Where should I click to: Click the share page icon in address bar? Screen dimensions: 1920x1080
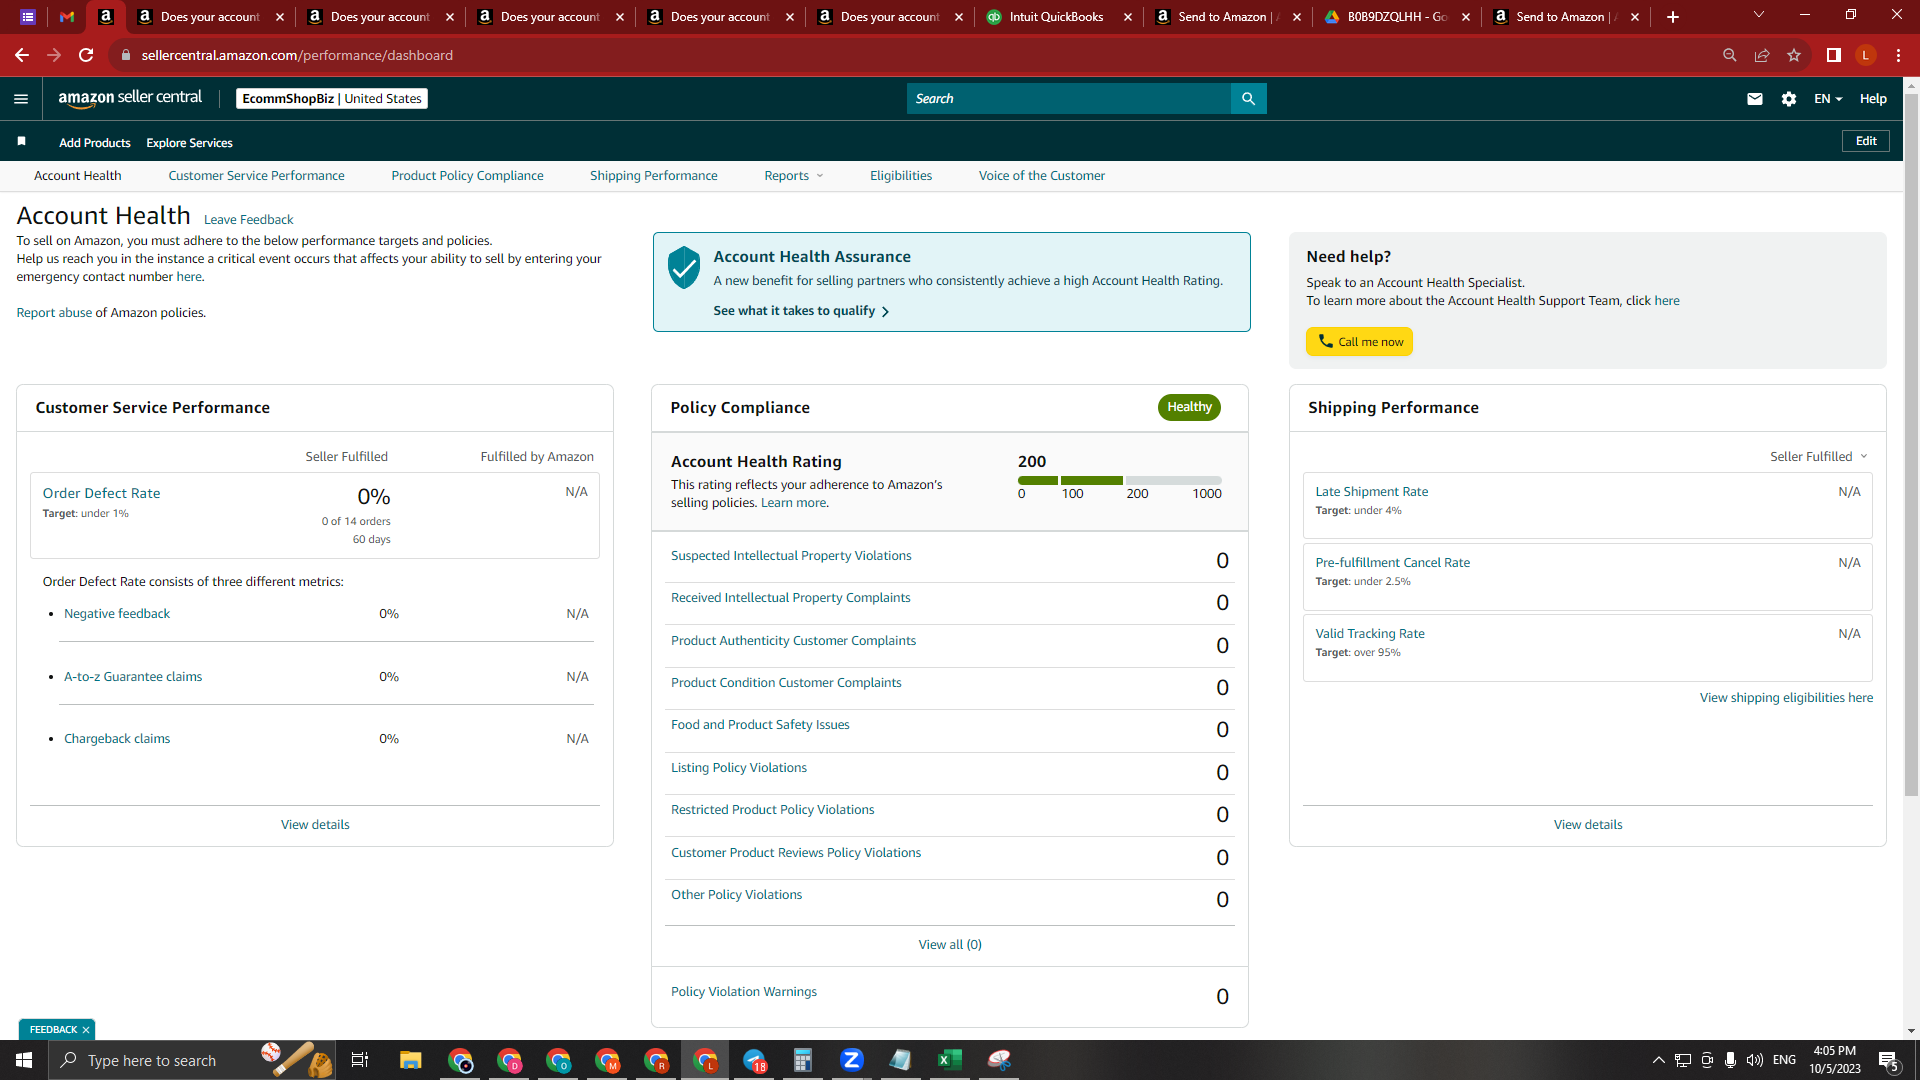click(x=1762, y=55)
